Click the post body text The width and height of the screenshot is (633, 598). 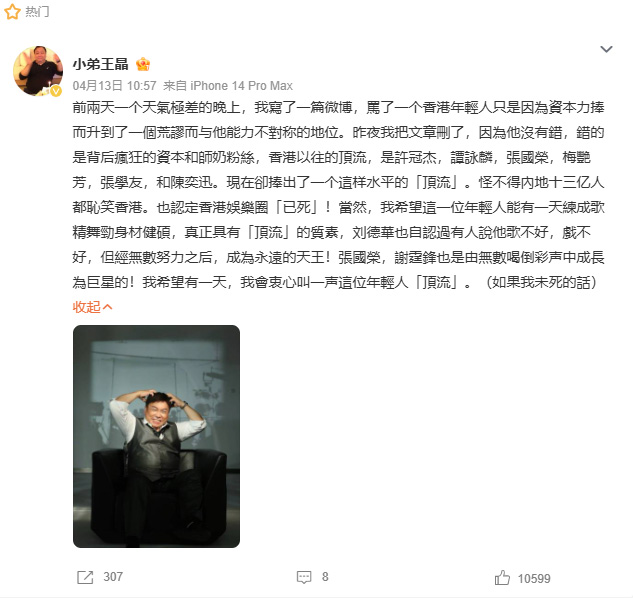[338, 195]
